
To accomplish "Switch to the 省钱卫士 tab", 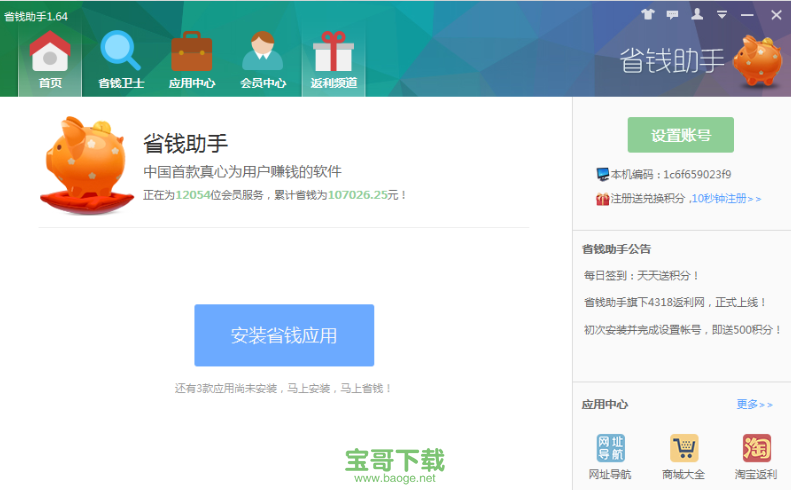I will pyautogui.click(x=121, y=61).
